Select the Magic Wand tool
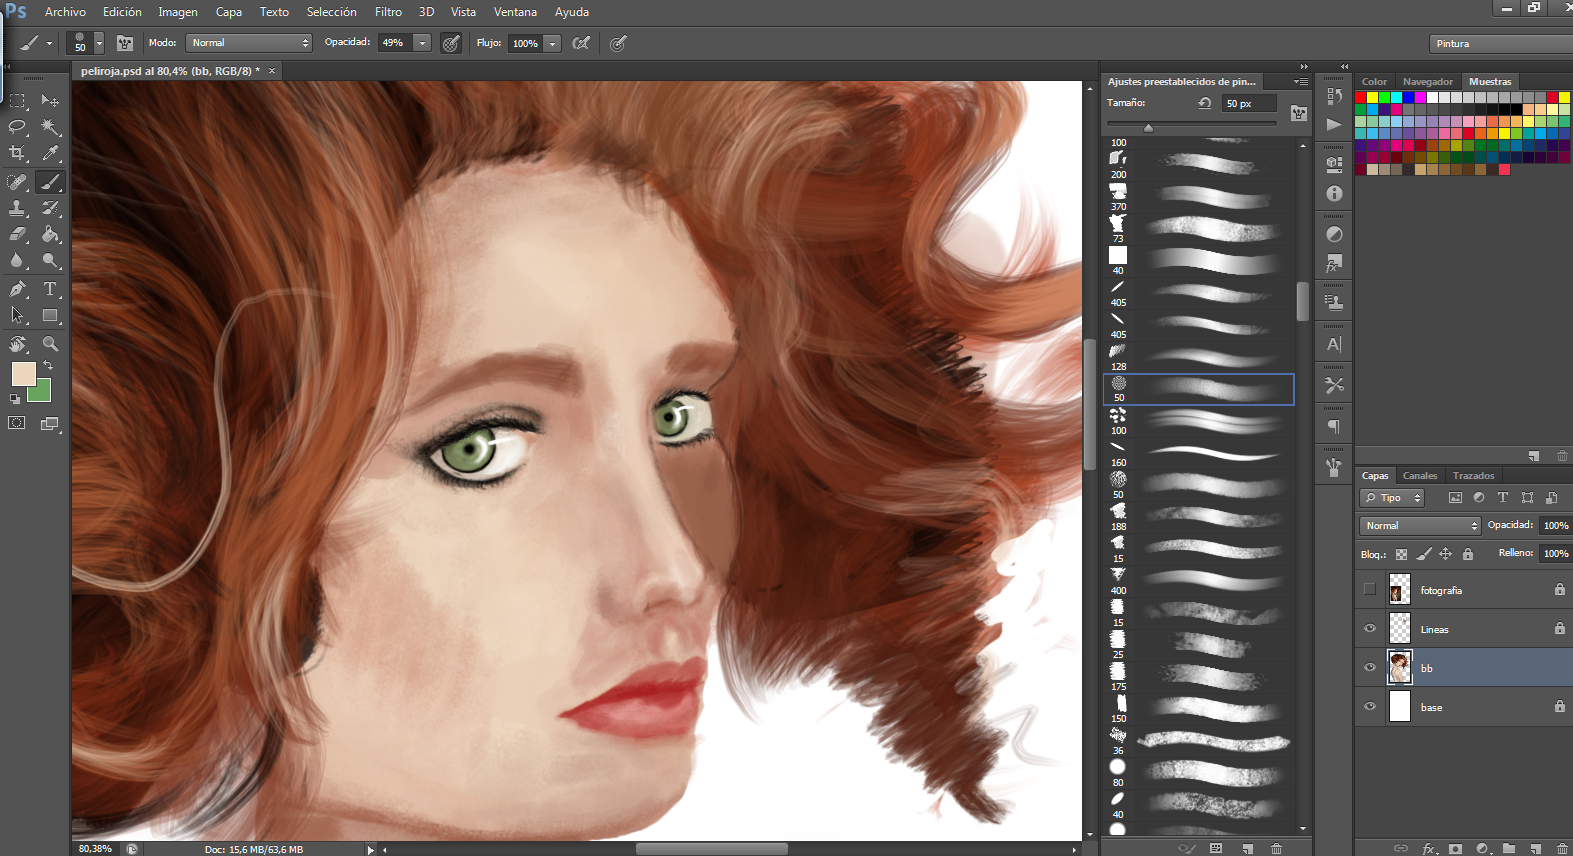Viewport: 1573px width, 856px height. tap(50, 127)
